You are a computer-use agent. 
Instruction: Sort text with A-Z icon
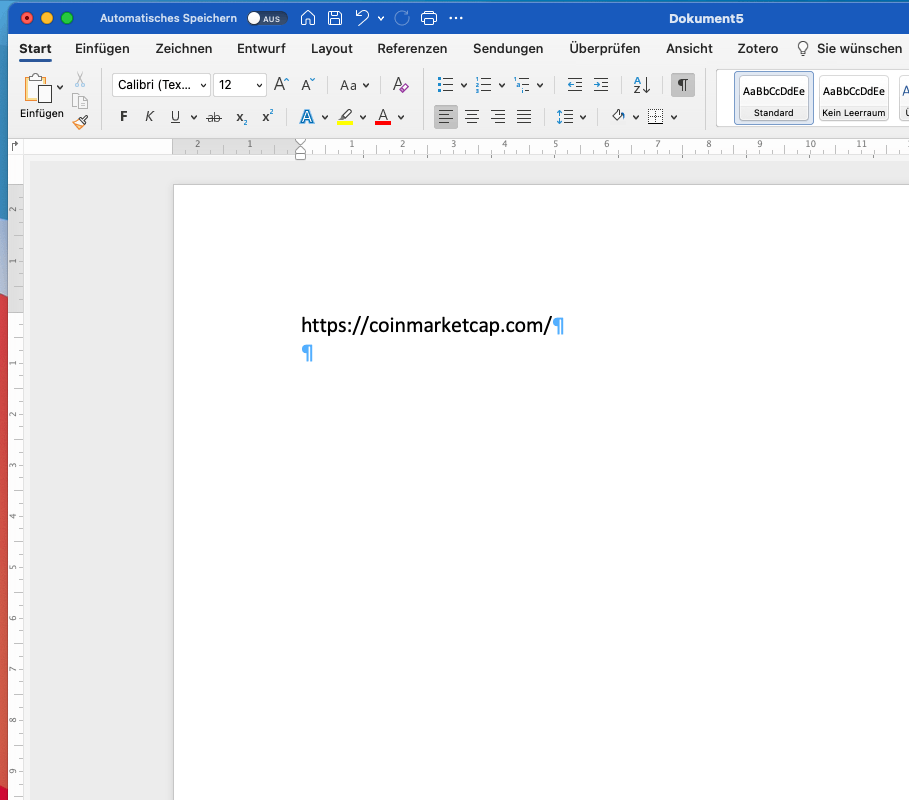point(642,85)
